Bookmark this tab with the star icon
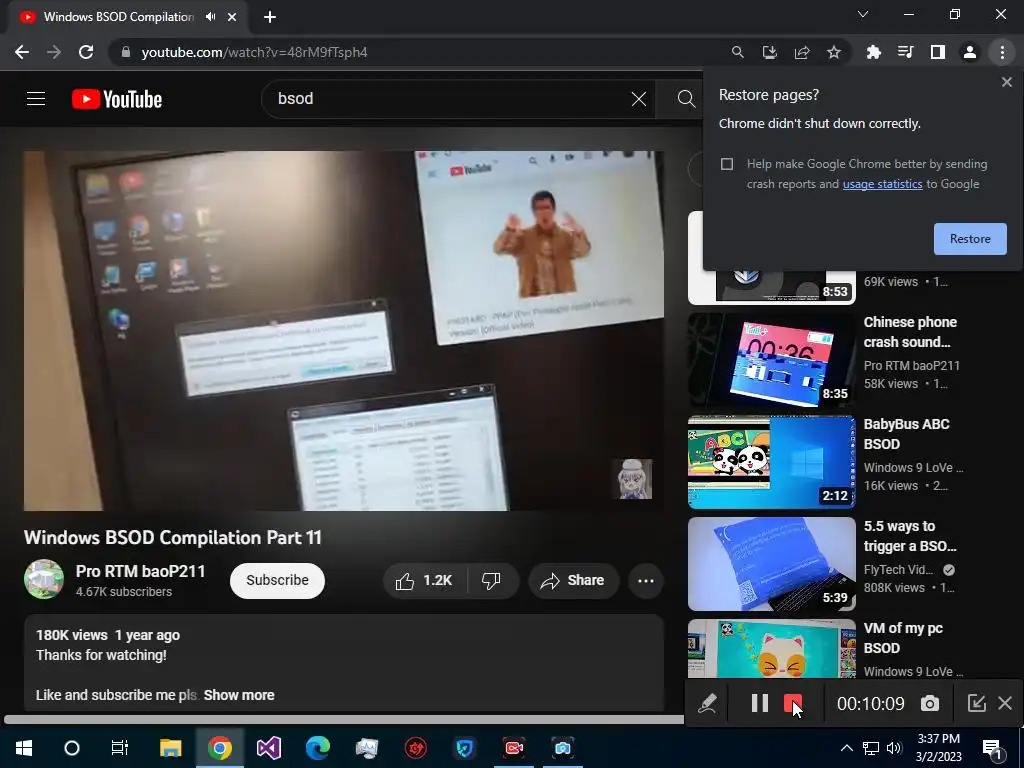The width and height of the screenshot is (1024, 768). pyautogui.click(x=834, y=52)
